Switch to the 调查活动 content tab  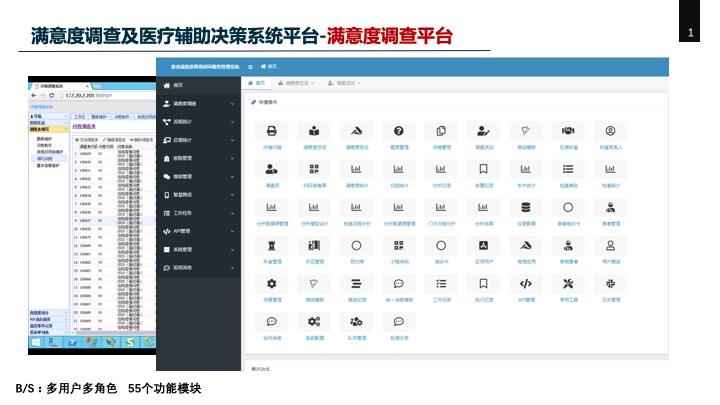click(343, 83)
